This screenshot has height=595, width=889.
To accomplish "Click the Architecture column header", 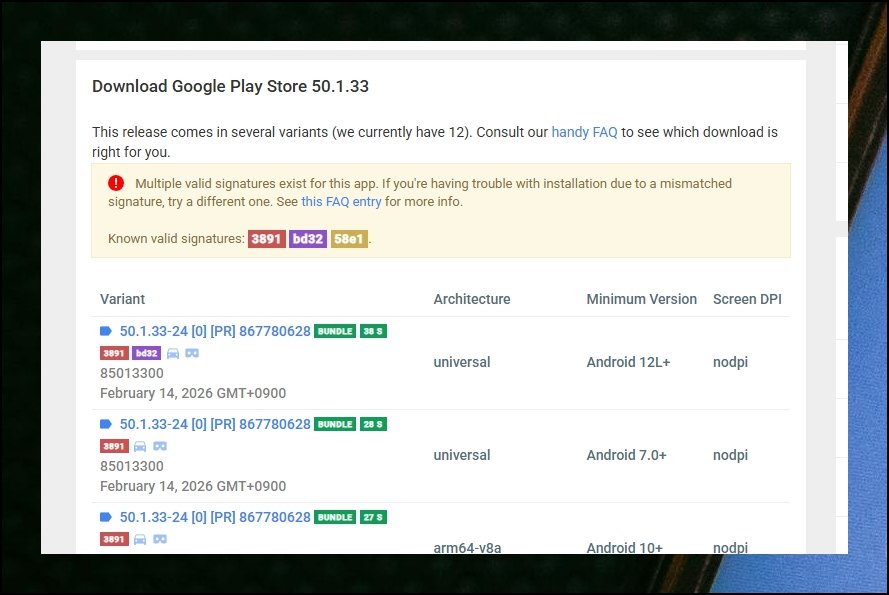I will [x=472, y=299].
